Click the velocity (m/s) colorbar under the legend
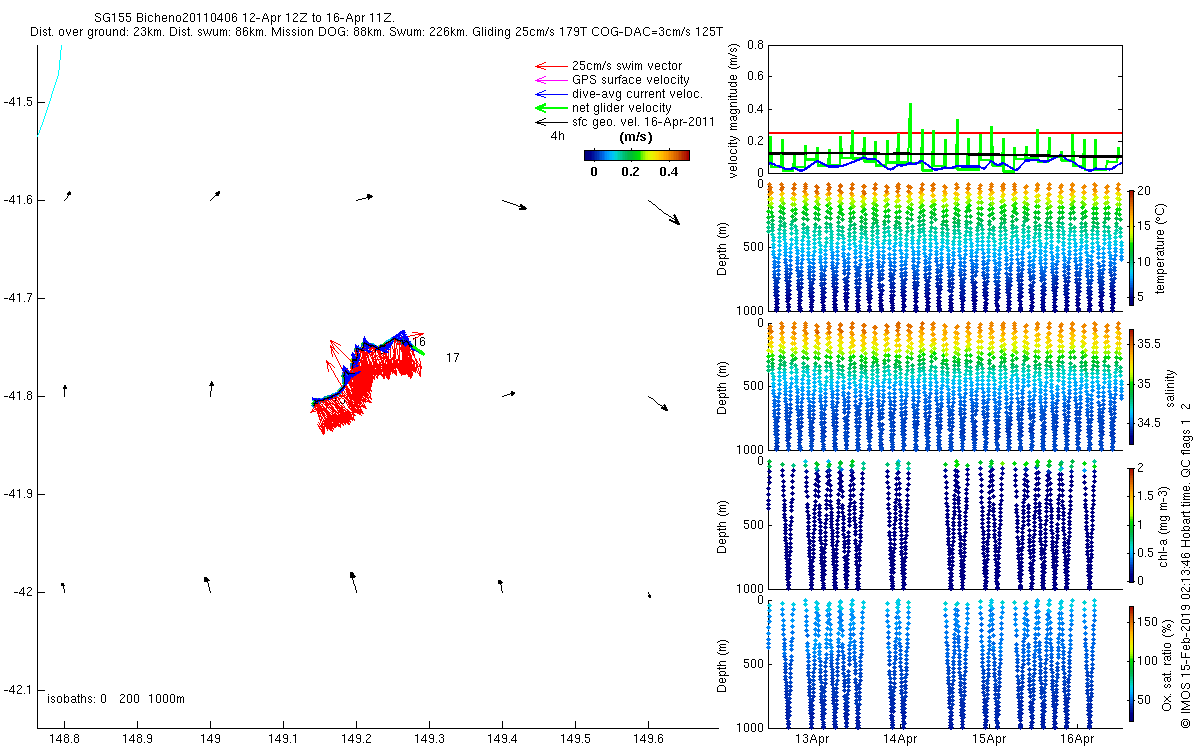The image size is (1200, 750). pyautogui.click(x=637, y=155)
